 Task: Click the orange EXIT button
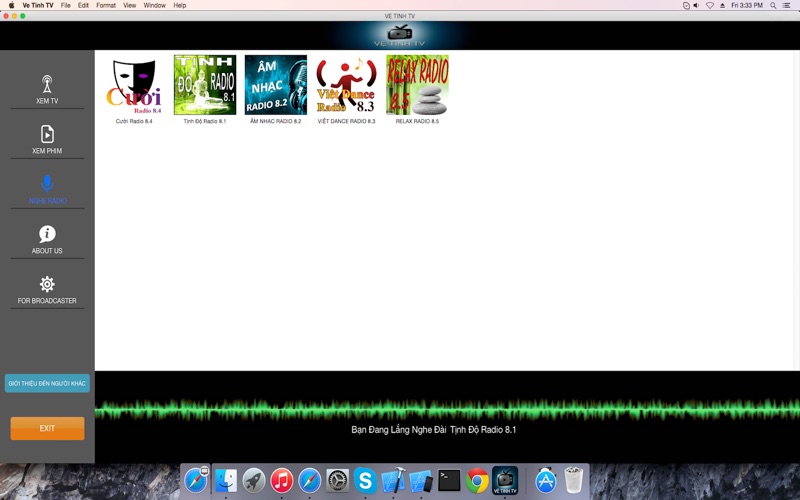pyautogui.click(x=47, y=428)
